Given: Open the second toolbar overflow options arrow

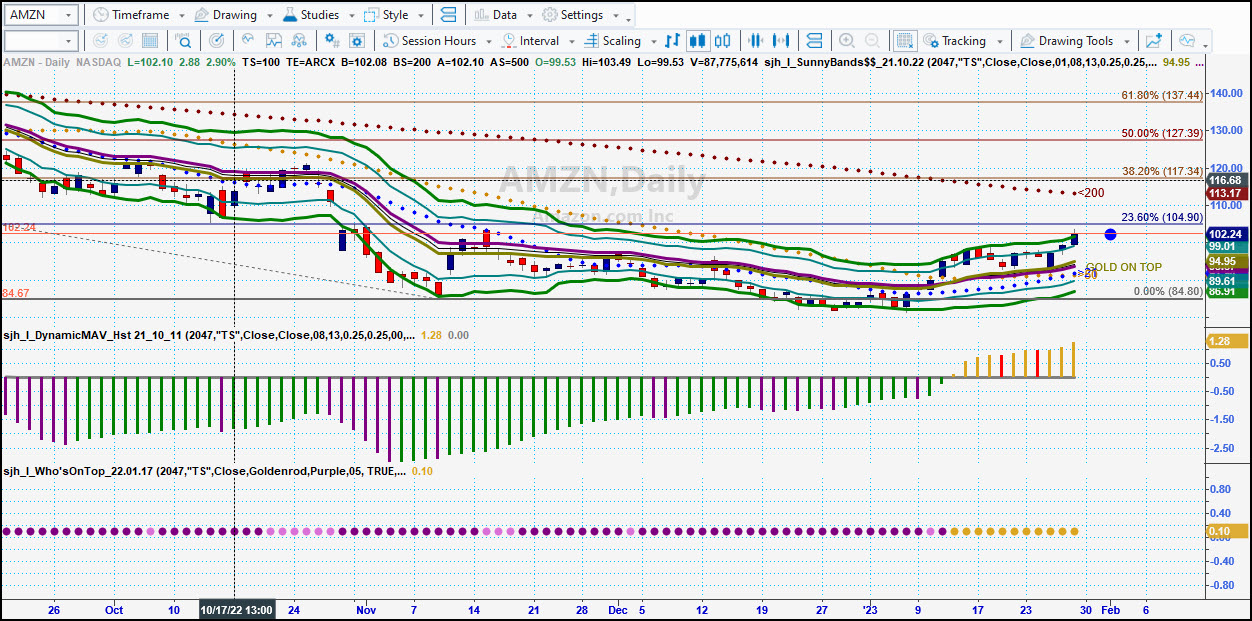Looking at the screenshot, I should pyautogui.click(x=1205, y=45).
